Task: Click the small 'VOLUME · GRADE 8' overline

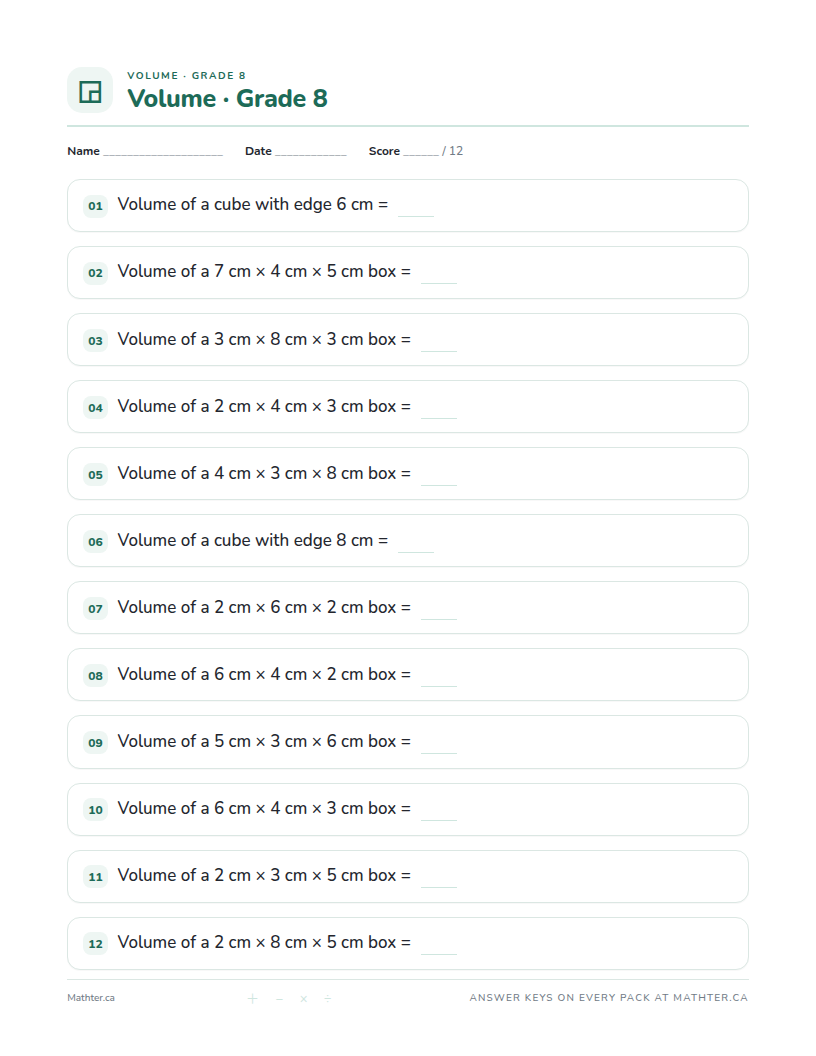Action: 186,75
